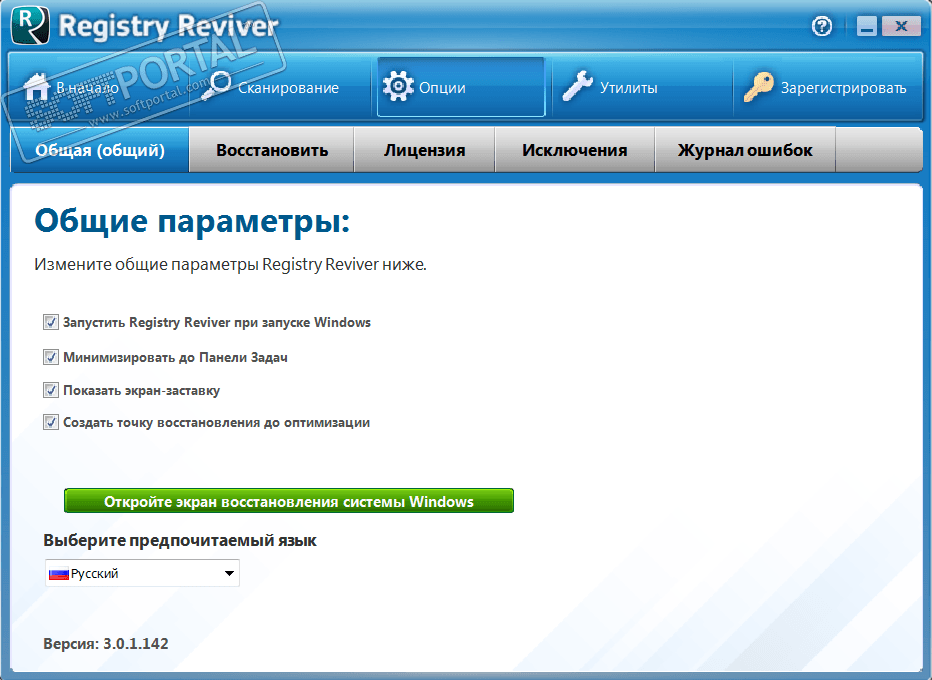Switch to the Исключения tab
The image size is (932, 680).
point(575,150)
